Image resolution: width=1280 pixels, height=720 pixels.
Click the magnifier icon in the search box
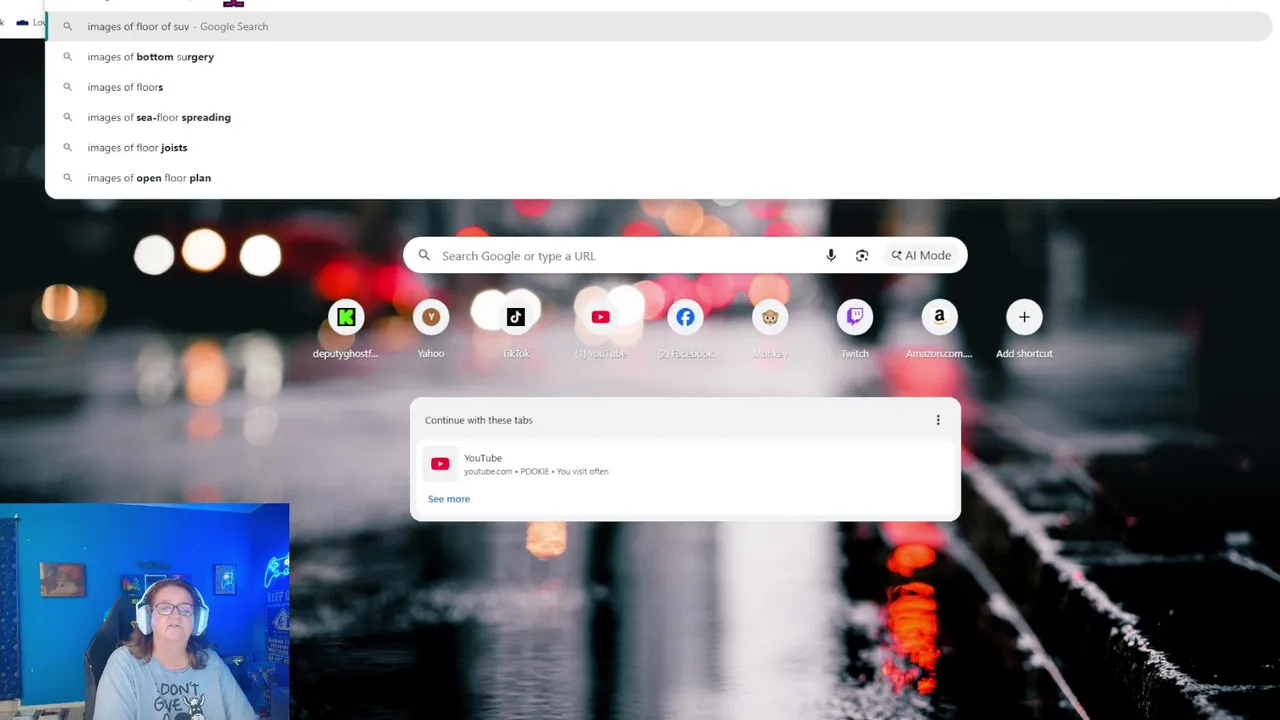click(x=424, y=256)
